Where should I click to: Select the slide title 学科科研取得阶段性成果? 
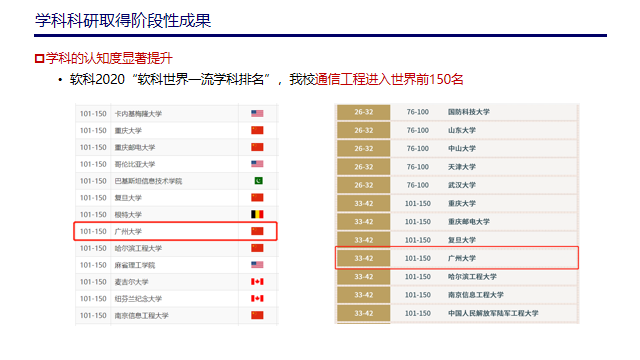(123, 20)
